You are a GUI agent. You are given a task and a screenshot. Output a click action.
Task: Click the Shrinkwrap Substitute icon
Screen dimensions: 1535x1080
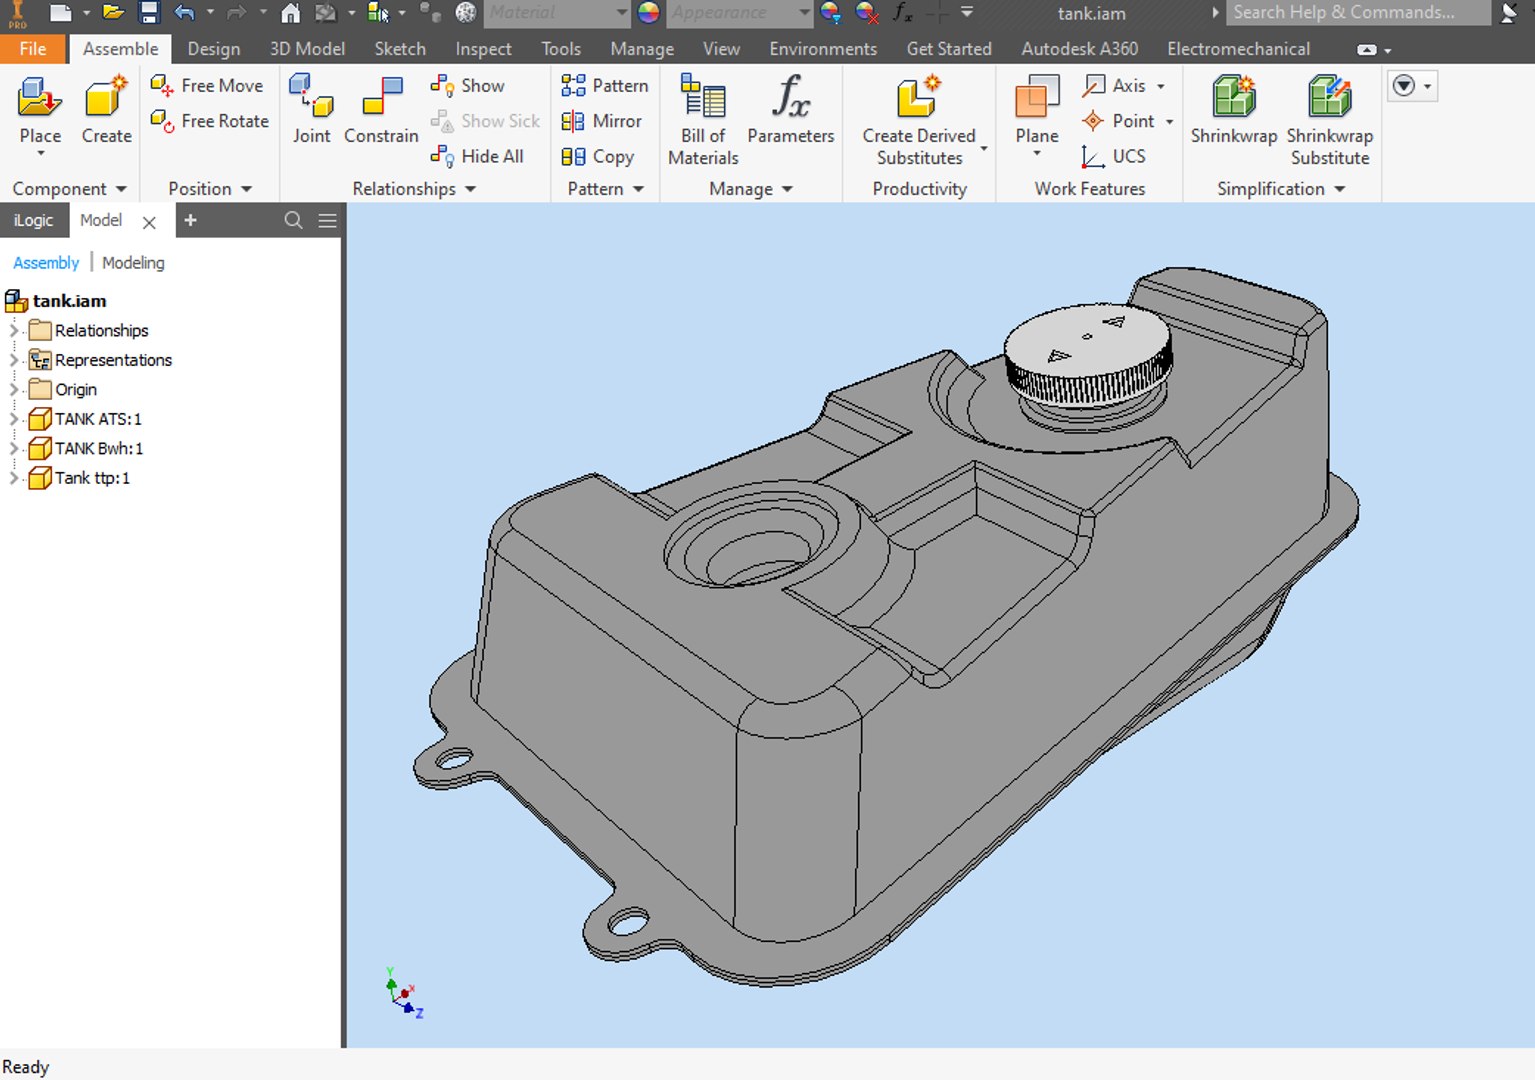coord(1329,99)
